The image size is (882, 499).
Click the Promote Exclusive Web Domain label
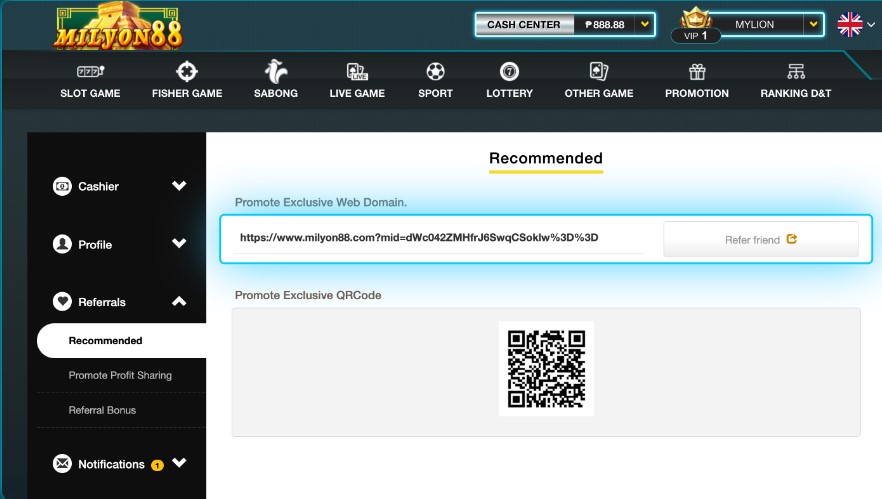point(321,203)
